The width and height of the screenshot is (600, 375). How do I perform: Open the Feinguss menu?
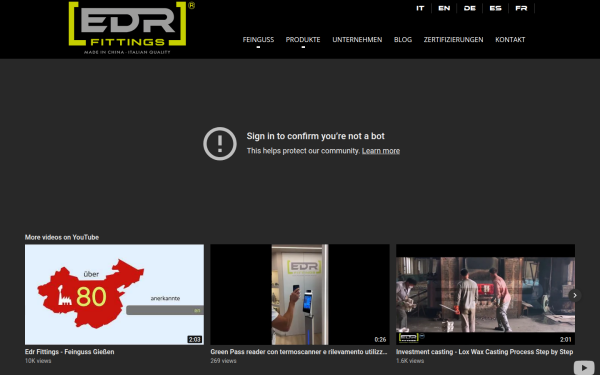click(258, 39)
